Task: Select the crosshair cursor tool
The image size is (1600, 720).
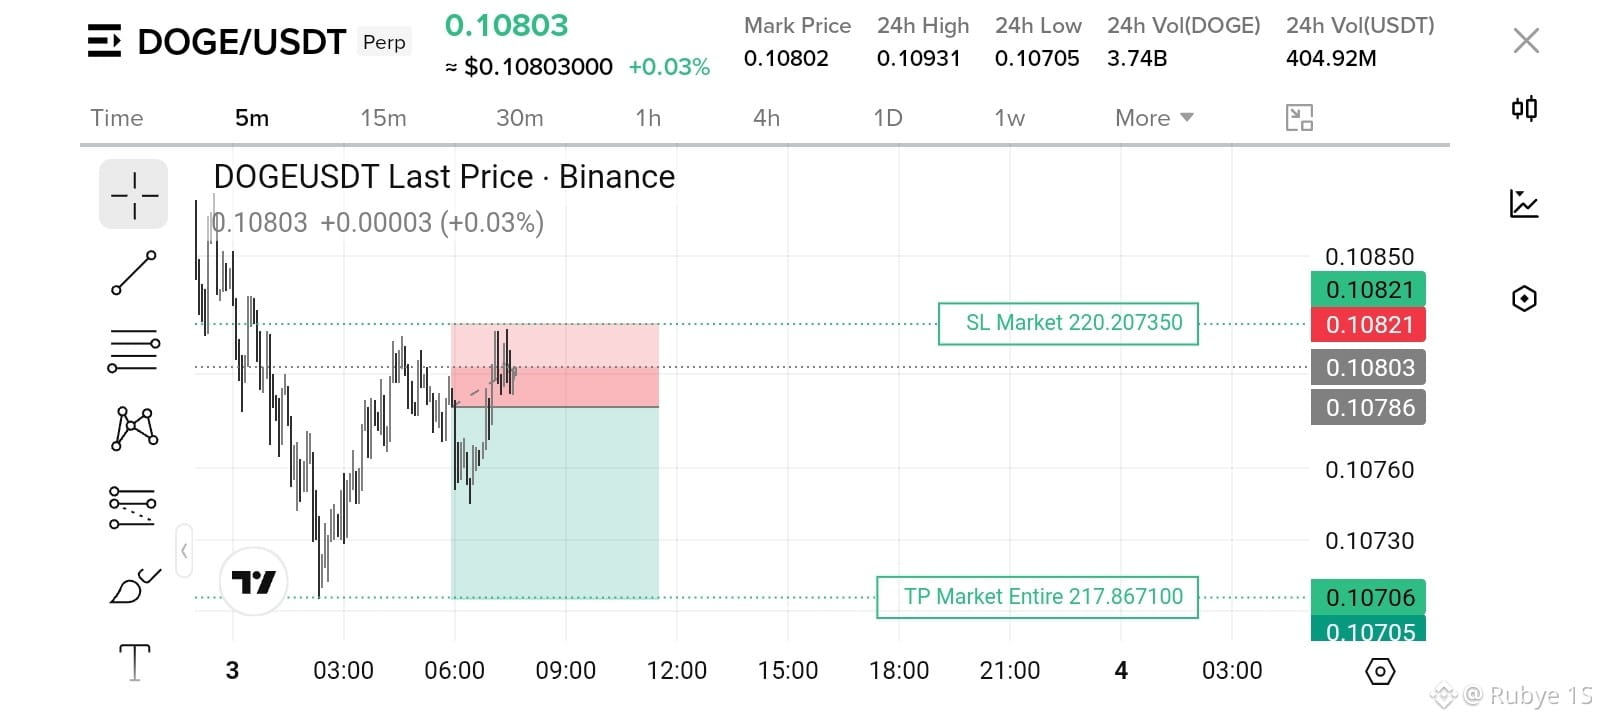Action: 134,194
